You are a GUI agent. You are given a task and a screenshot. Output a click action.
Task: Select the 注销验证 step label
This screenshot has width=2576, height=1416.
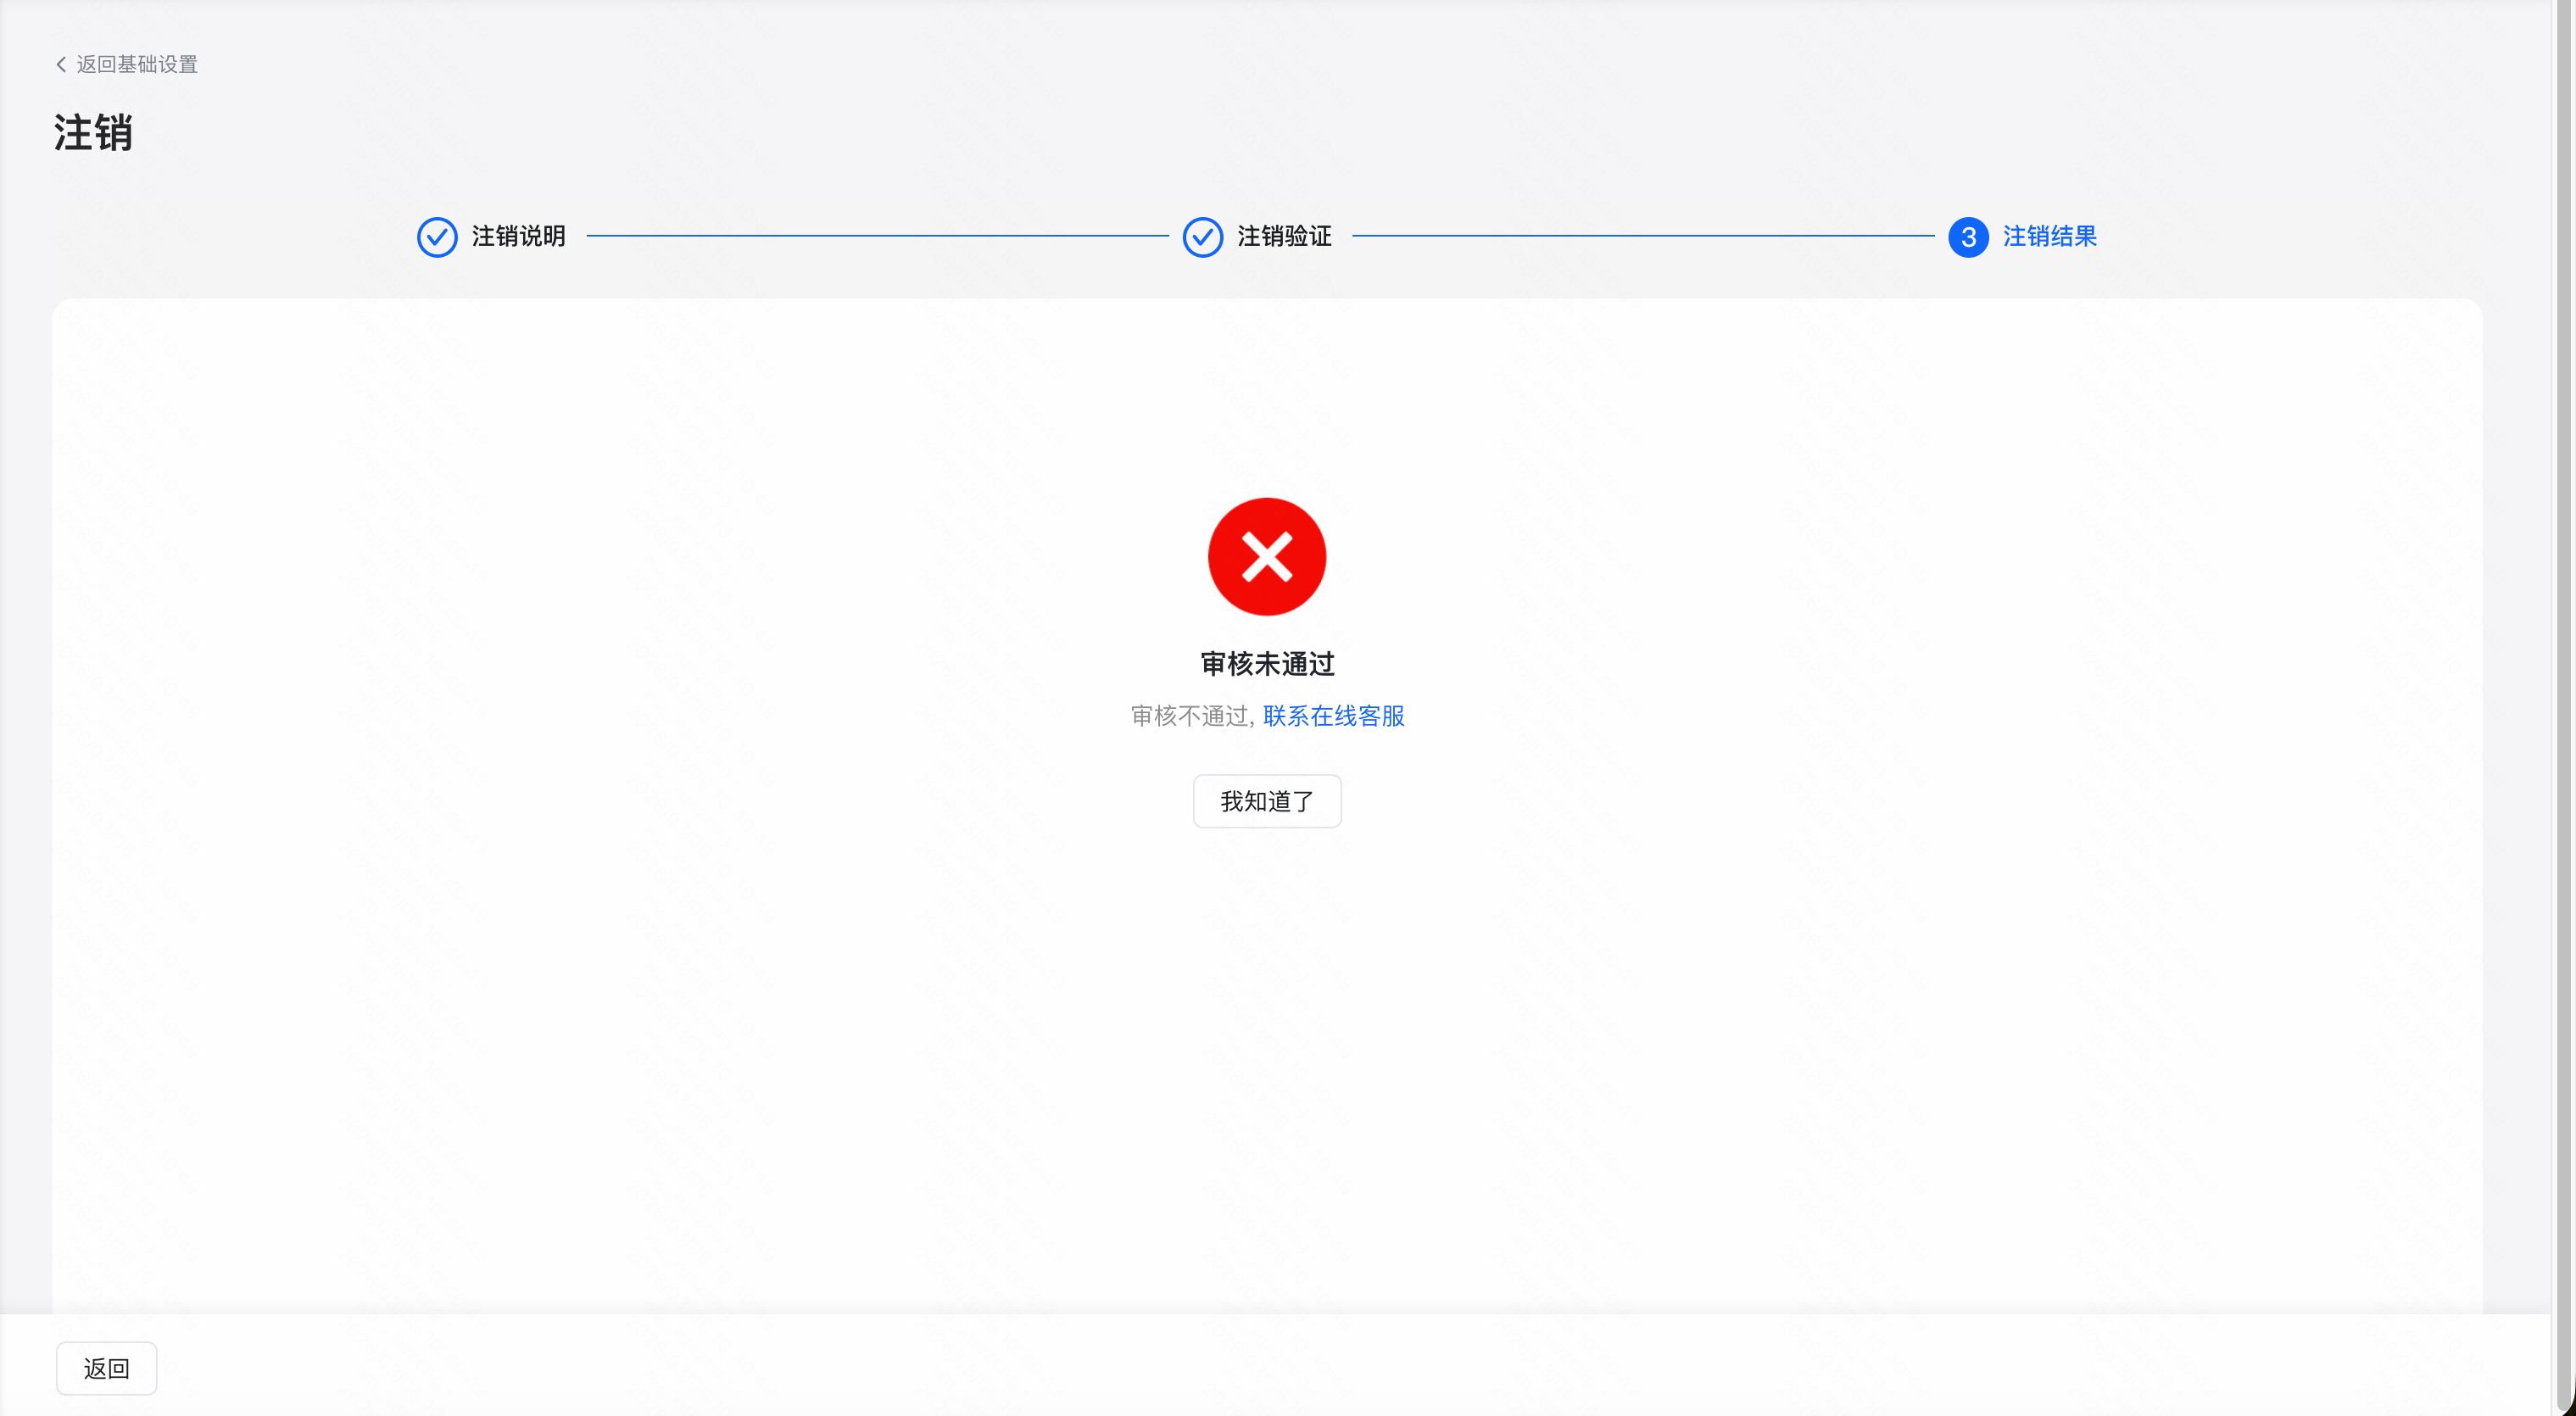pos(1284,236)
